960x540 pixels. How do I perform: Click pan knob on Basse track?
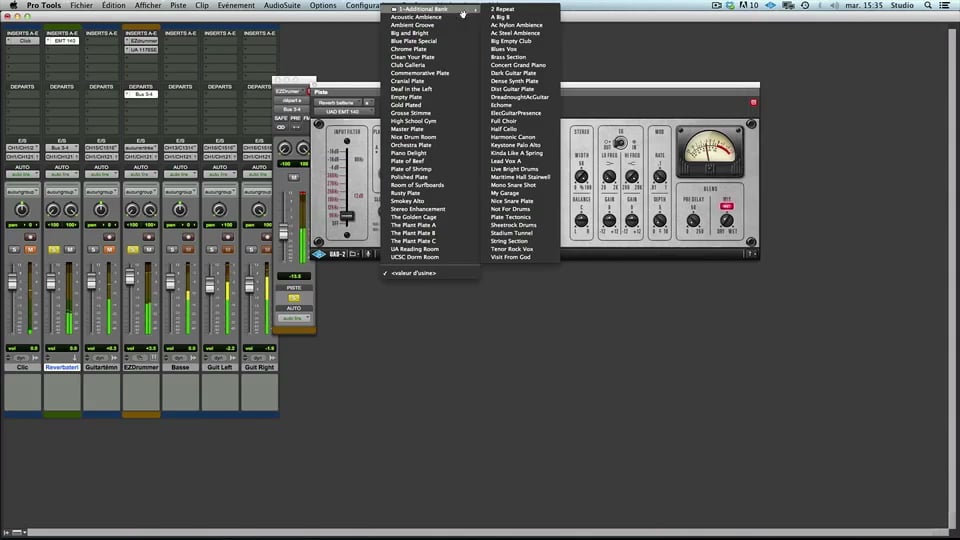click(x=180, y=209)
